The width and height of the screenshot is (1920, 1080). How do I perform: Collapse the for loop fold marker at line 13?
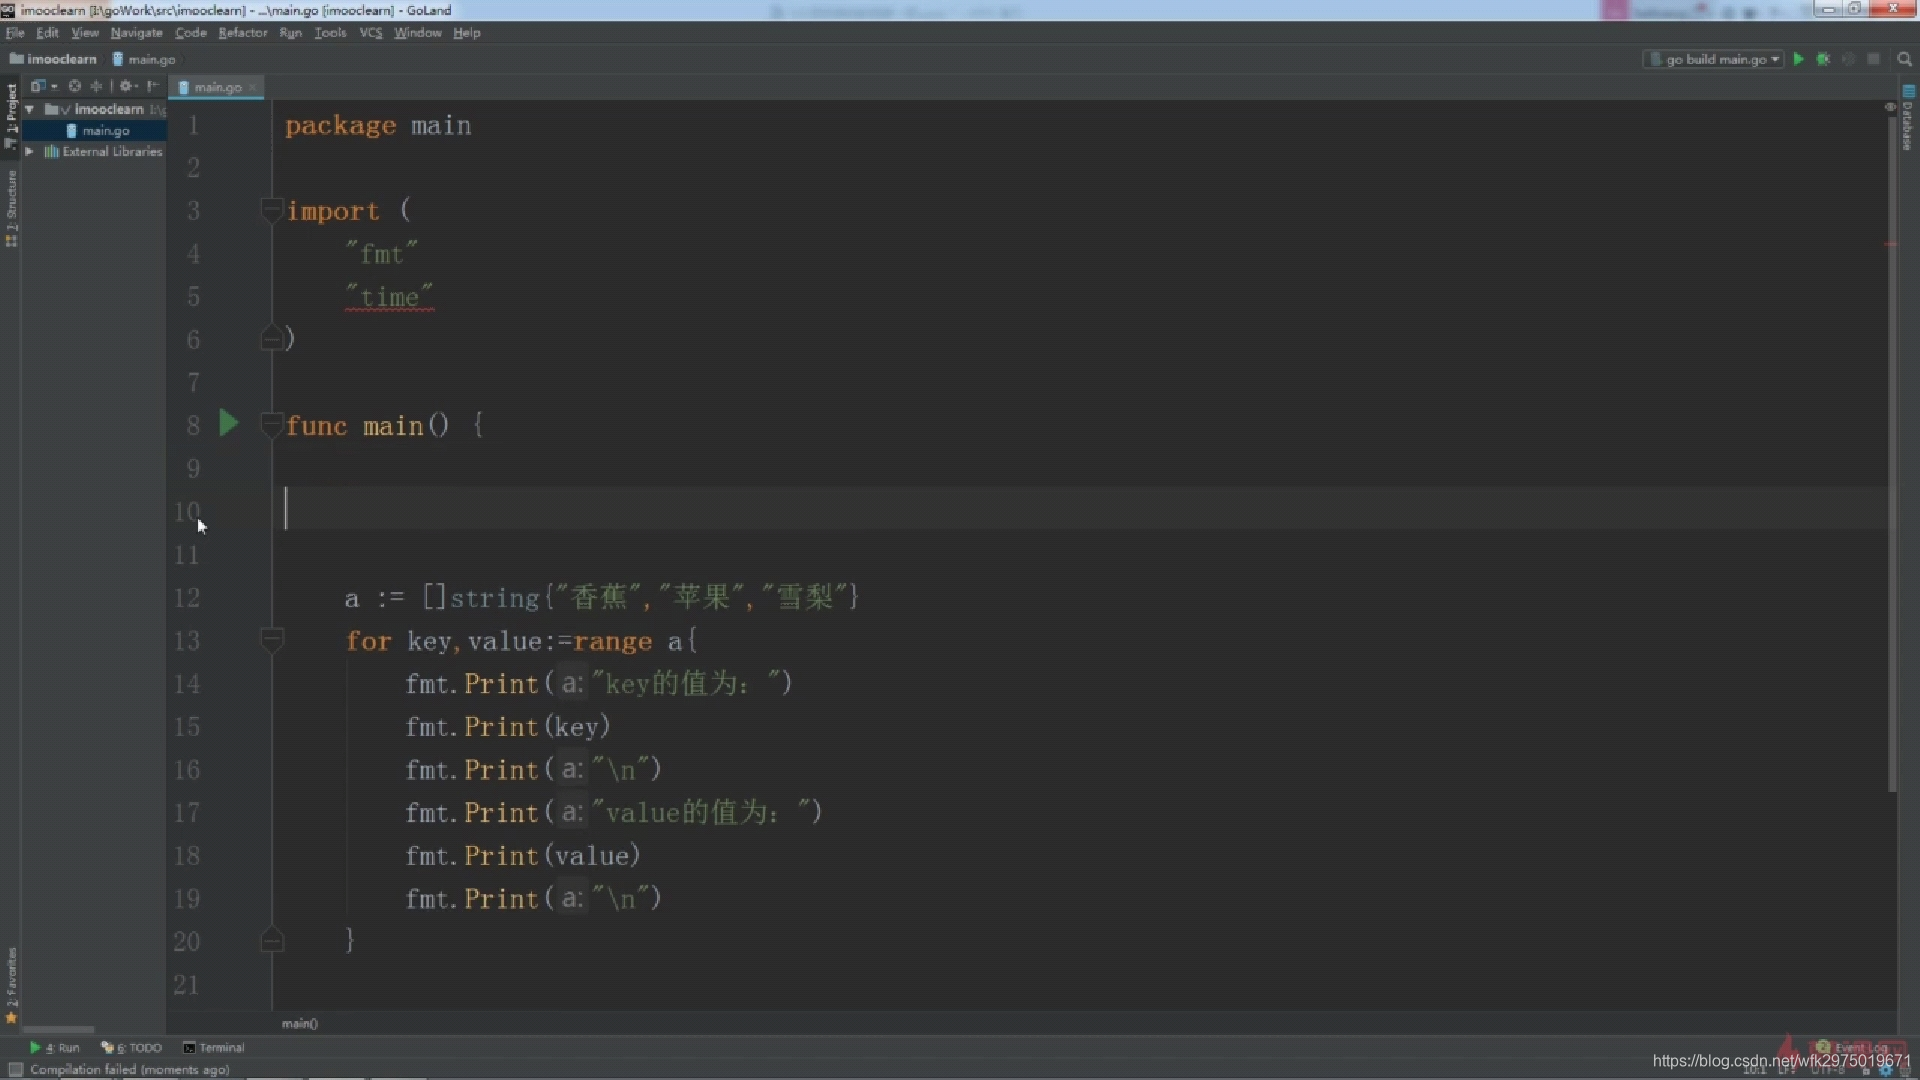(271, 639)
